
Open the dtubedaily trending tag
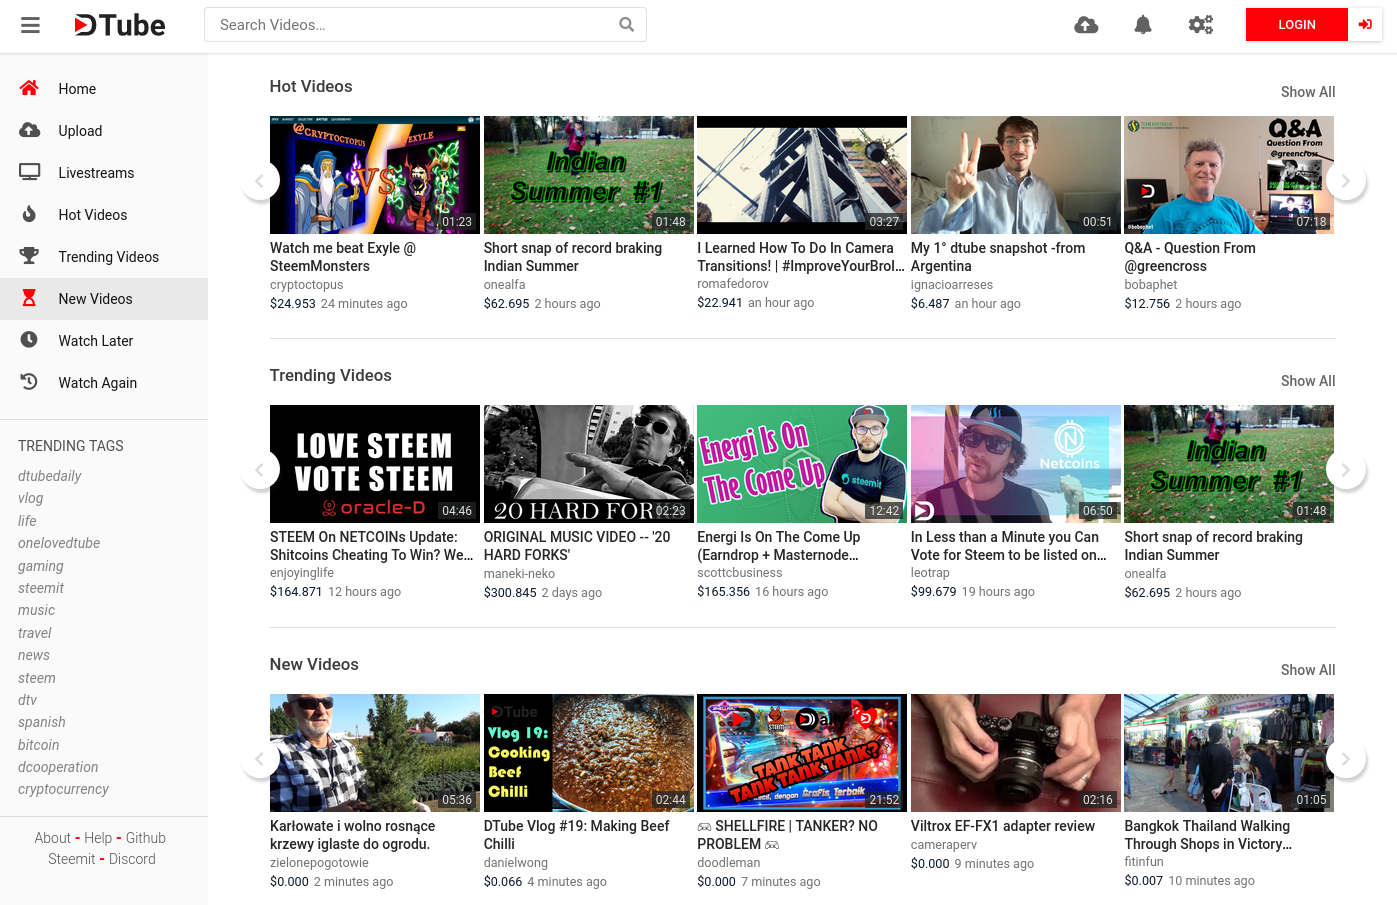pos(50,476)
